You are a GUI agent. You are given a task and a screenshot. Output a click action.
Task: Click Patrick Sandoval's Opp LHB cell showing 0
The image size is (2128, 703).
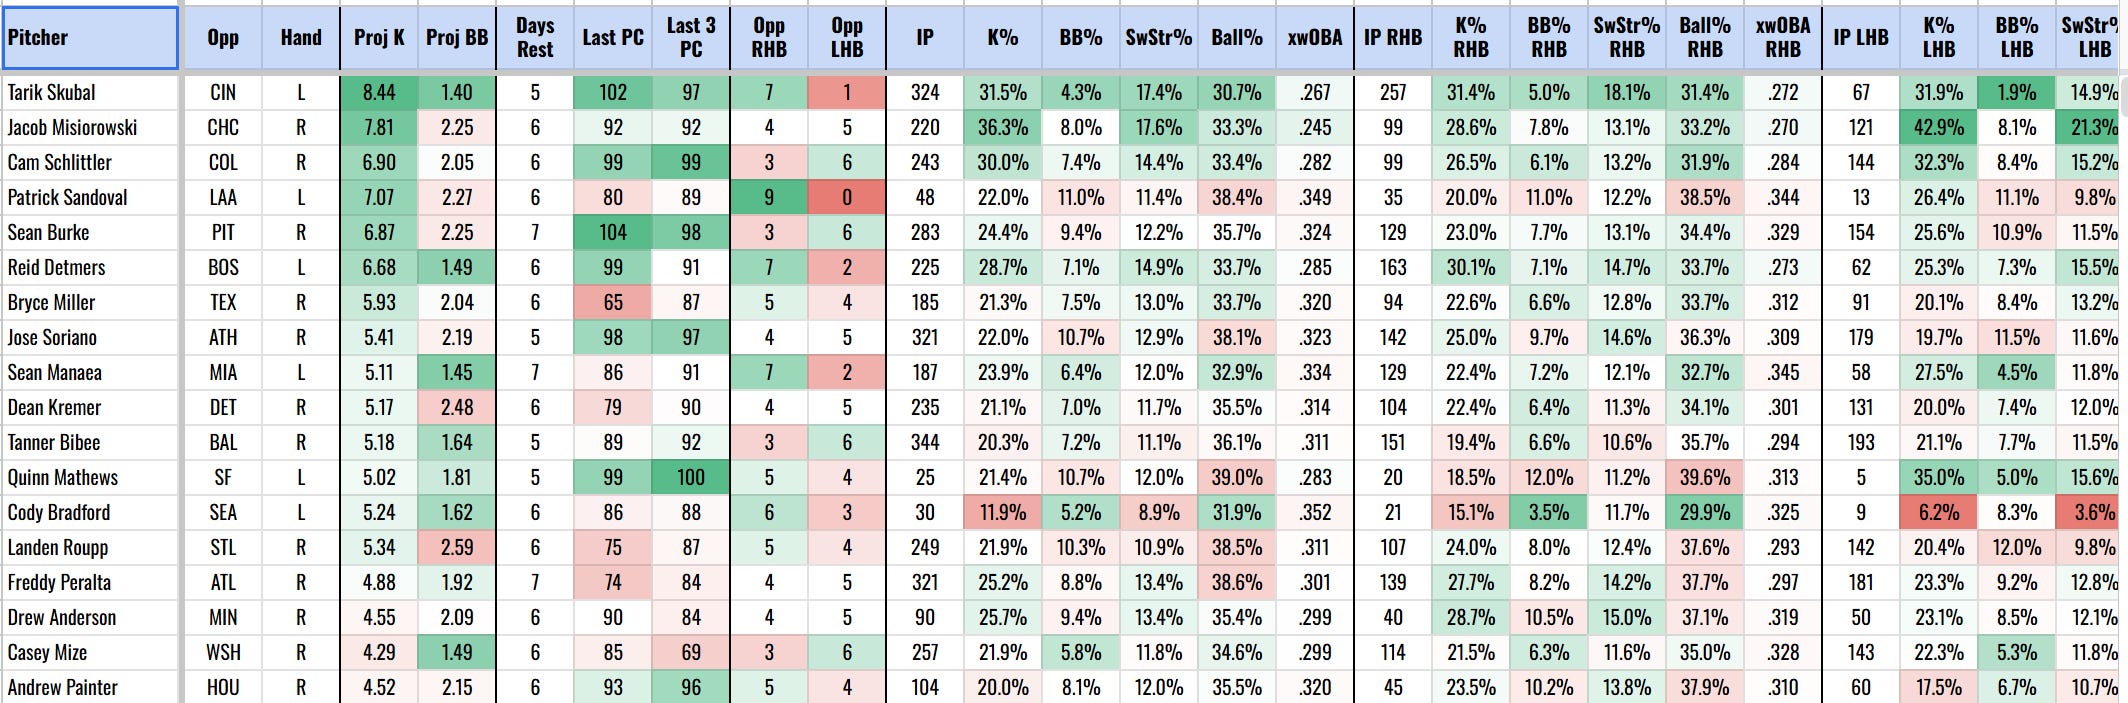pos(847,197)
